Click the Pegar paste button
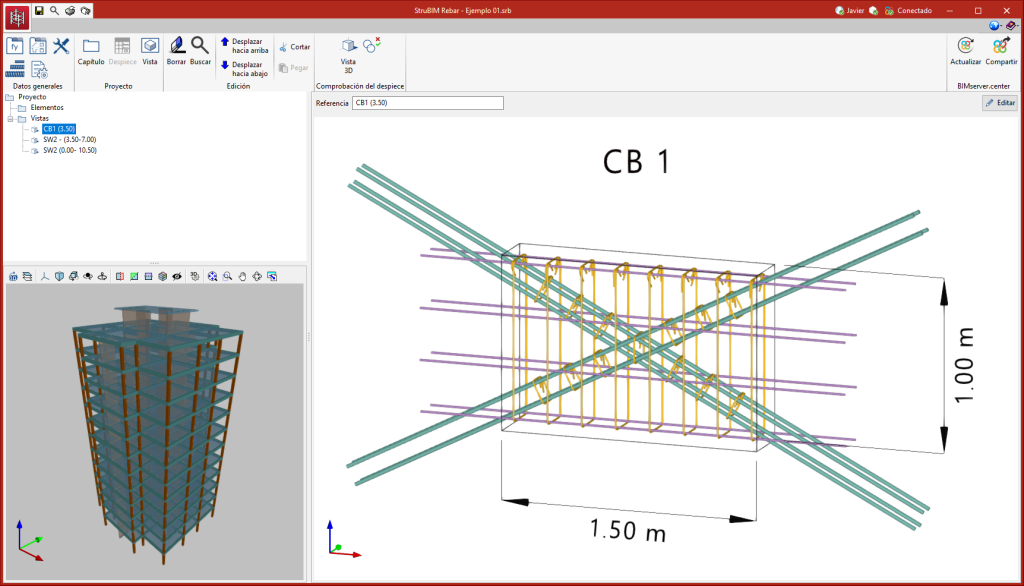This screenshot has width=1024, height=586. tap(293, 68)
